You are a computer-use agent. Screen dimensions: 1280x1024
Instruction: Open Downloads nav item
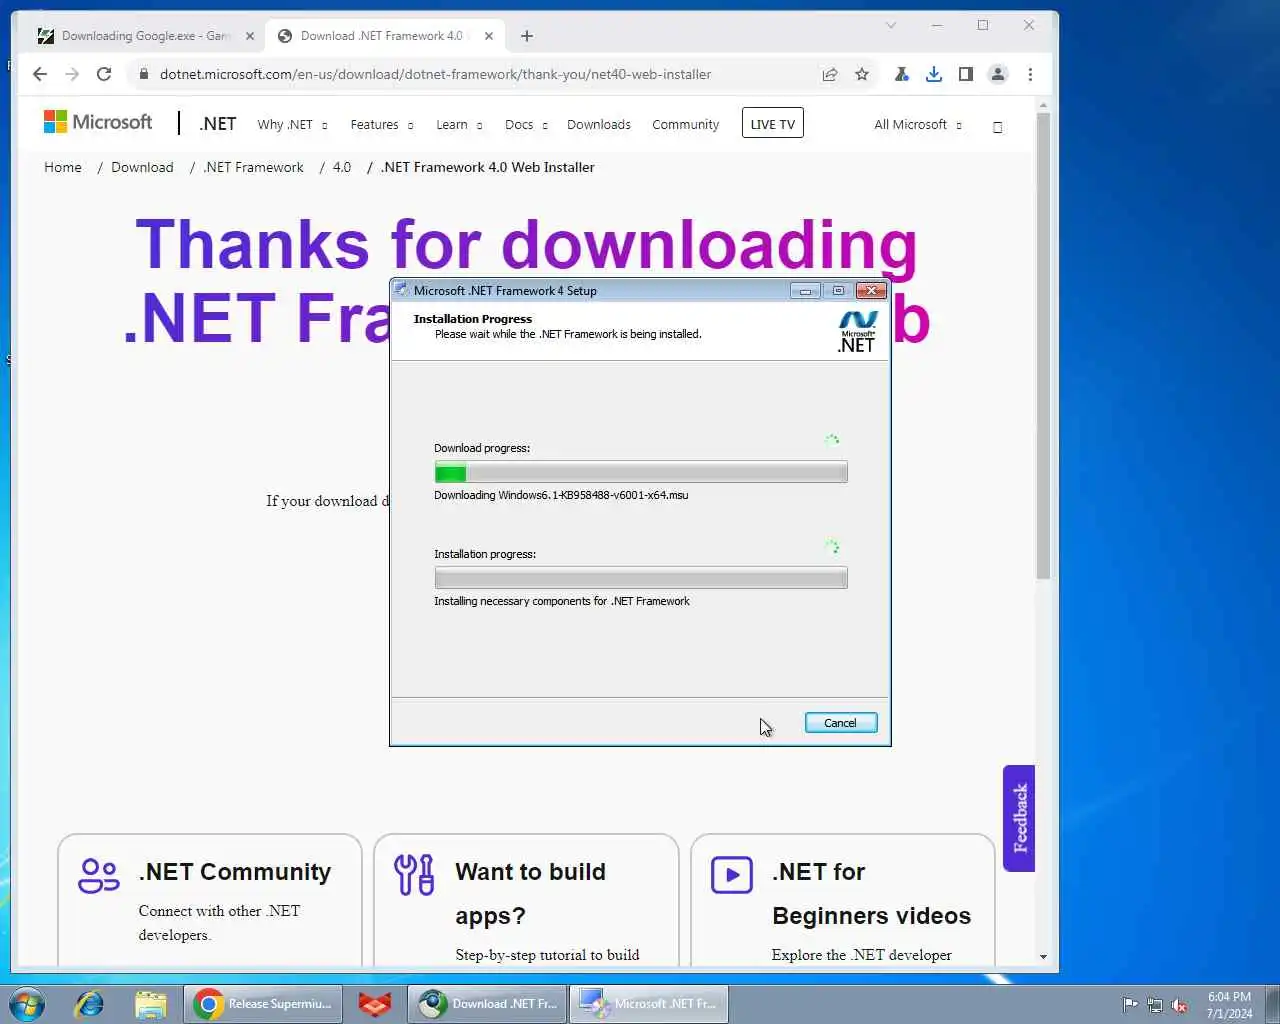(599, 125)
